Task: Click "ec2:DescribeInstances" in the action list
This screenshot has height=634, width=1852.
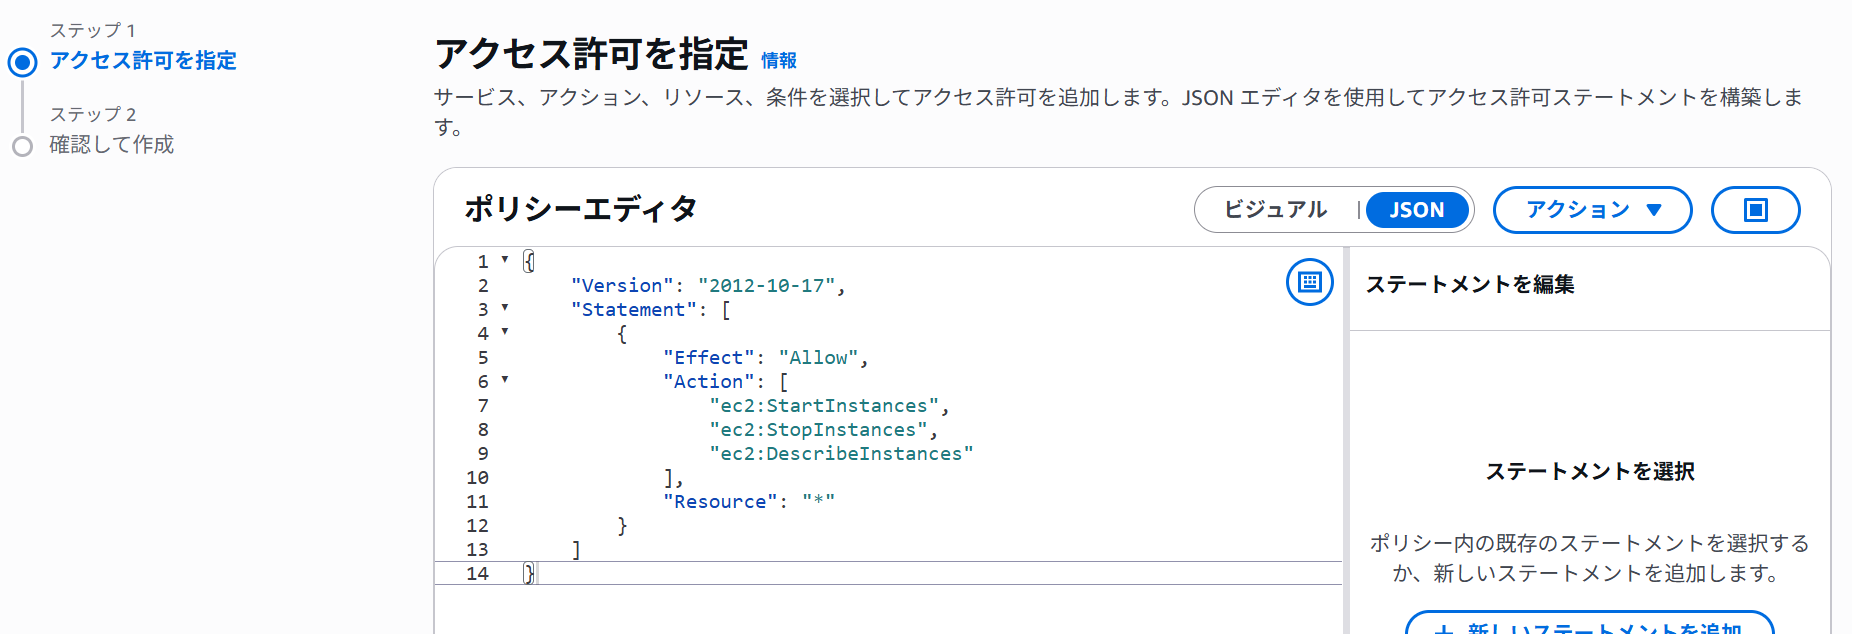Action: coord(841,454)
